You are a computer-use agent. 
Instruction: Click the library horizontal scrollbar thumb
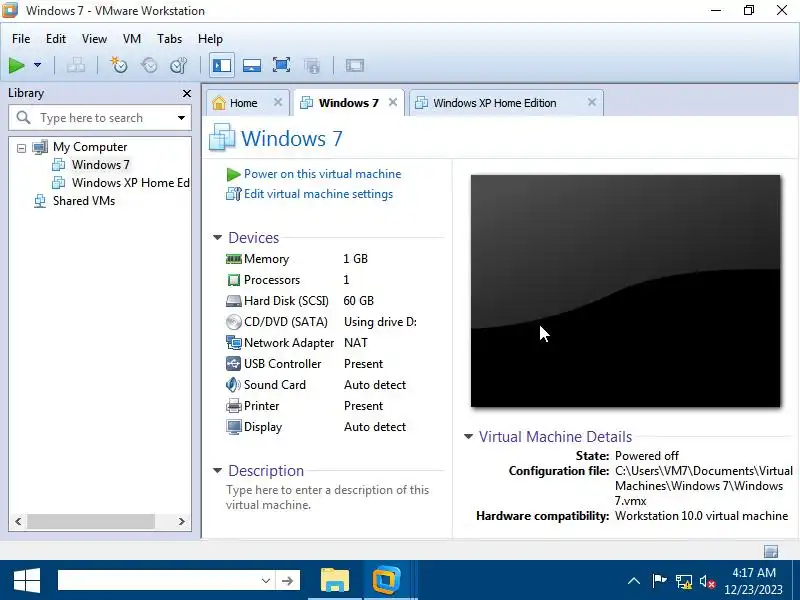pyautogui.click(x=91, y=521)
